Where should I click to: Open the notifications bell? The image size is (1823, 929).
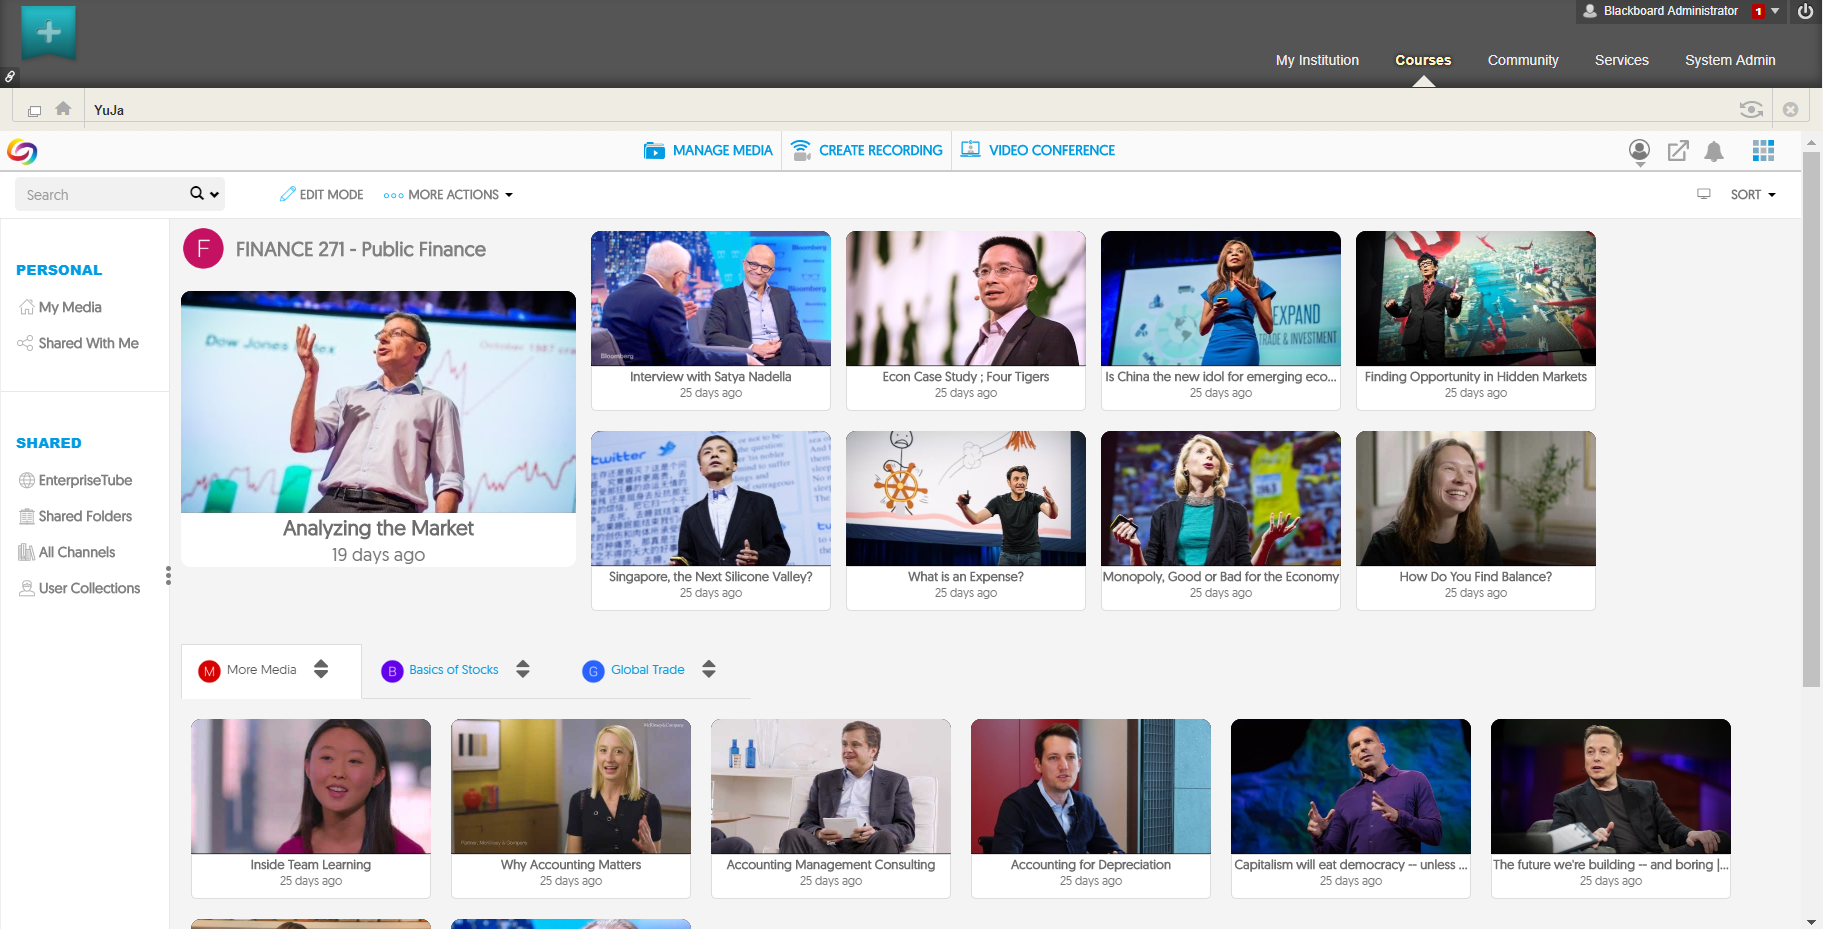pos(1714,151)
